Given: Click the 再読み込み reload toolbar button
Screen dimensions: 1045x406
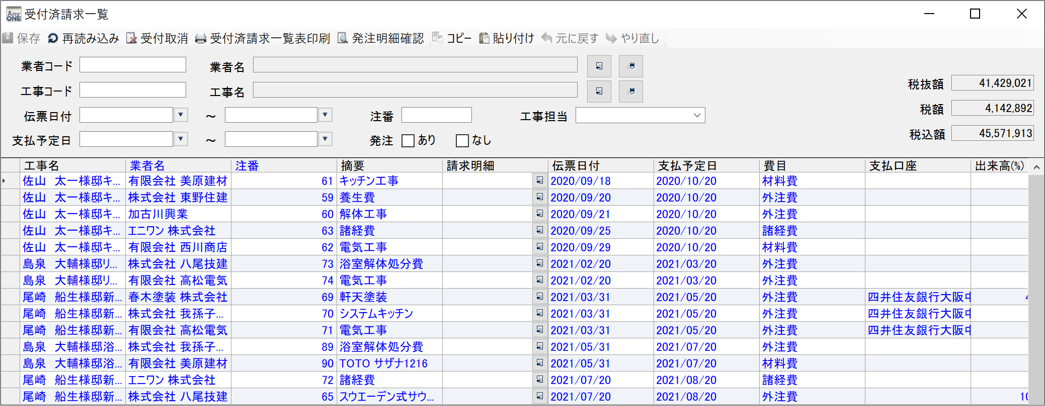Looking at the screenshot, I should tap(83, 39).
